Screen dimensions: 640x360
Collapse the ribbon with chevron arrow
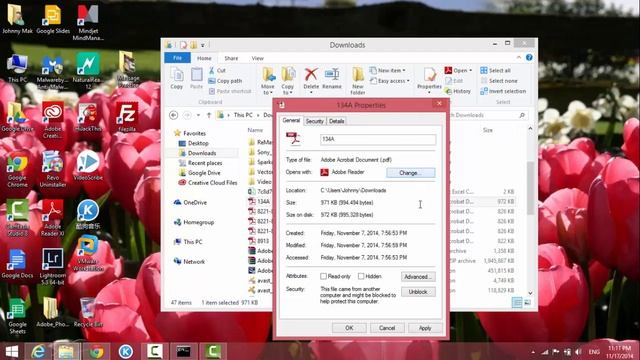[x=519, y=58]
